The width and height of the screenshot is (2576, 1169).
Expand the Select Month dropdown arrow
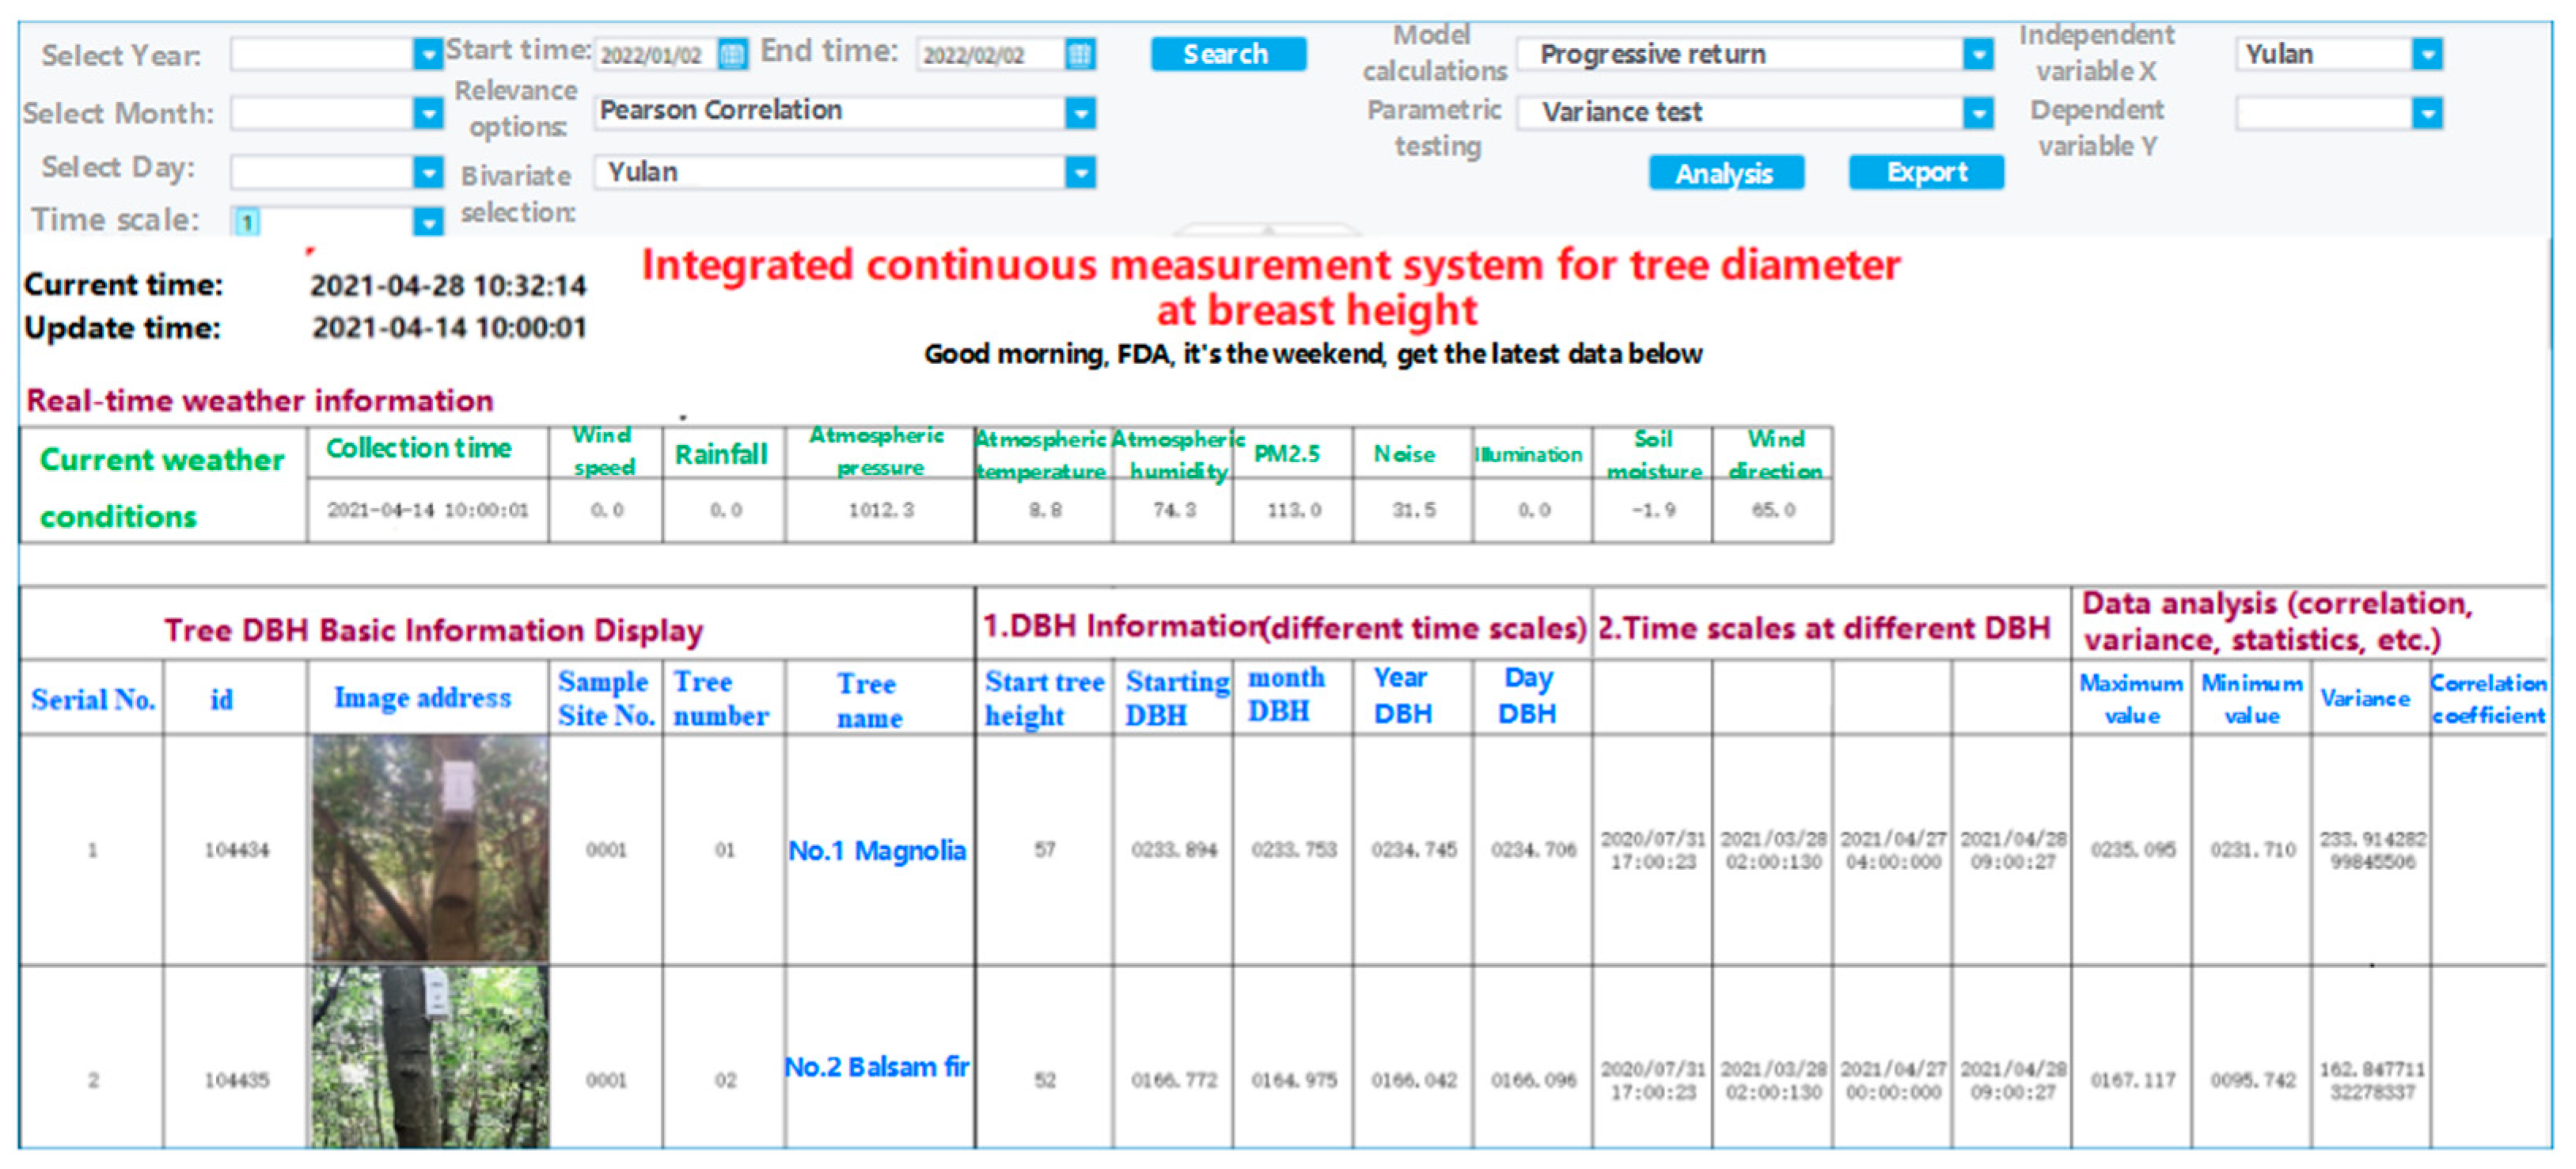point(428,113)
